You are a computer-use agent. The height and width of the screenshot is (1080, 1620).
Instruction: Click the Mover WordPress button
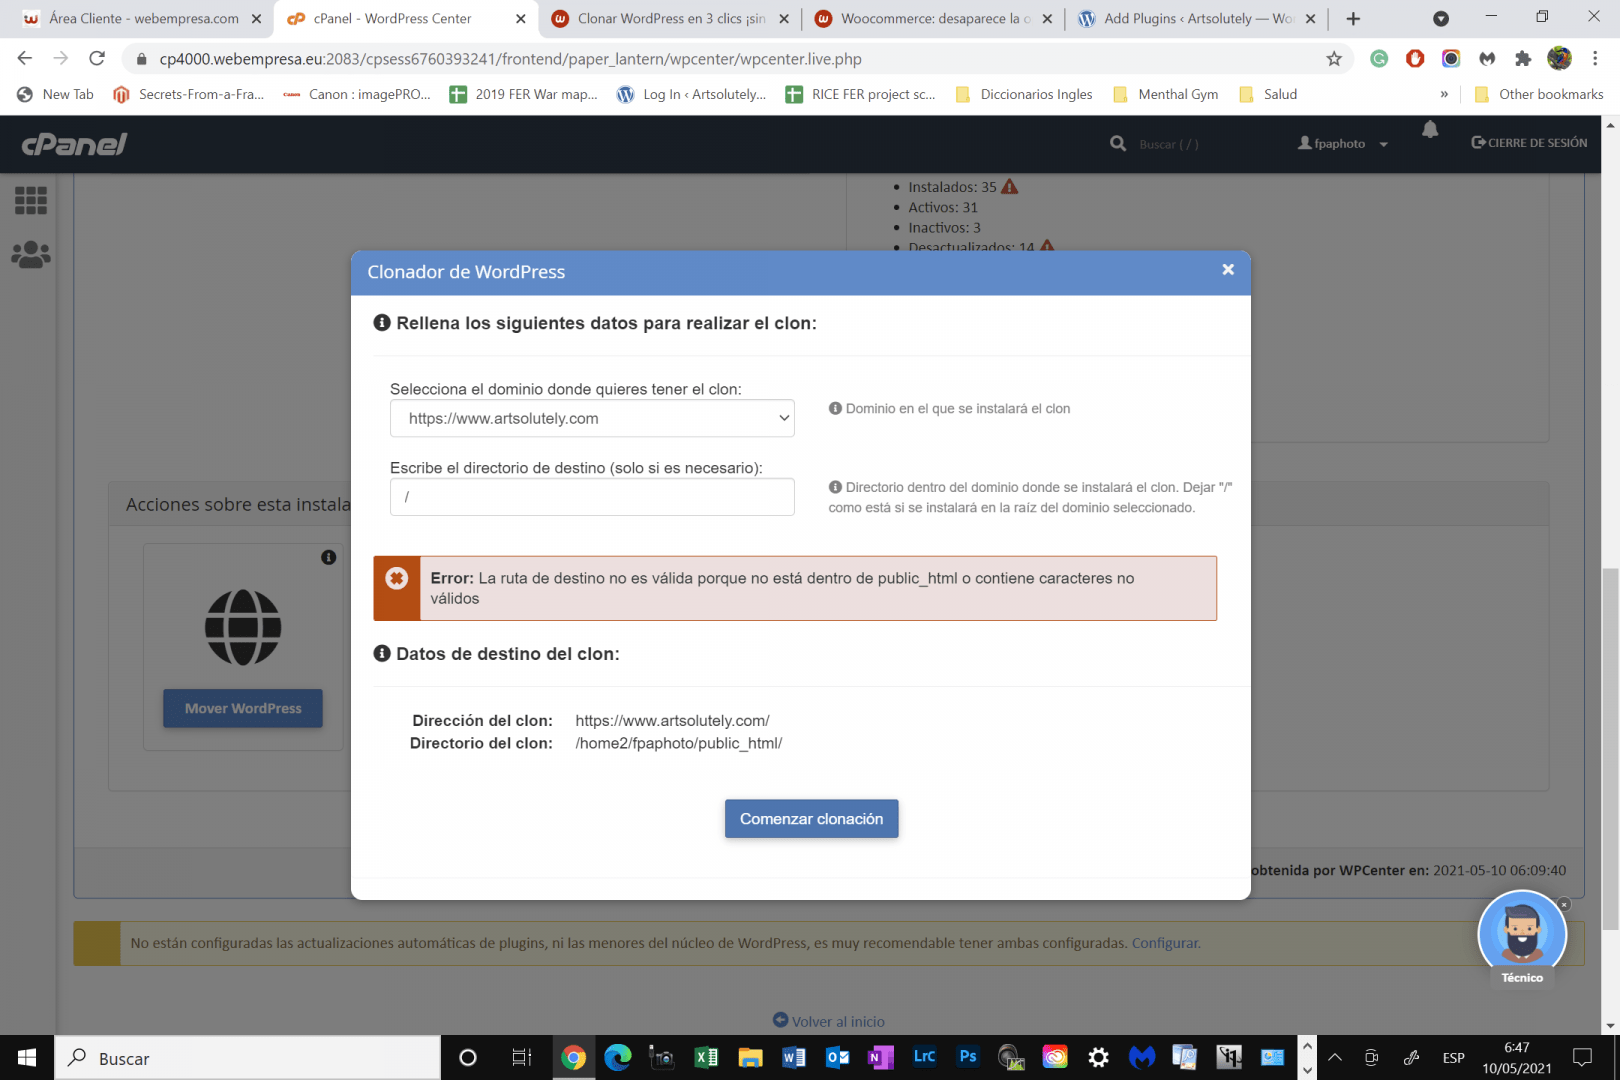pyautogui.click(x=243, y=708)
